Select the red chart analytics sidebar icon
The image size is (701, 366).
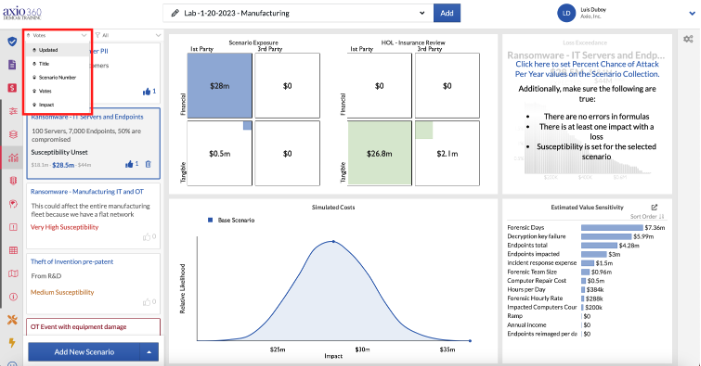coord(13,157)
